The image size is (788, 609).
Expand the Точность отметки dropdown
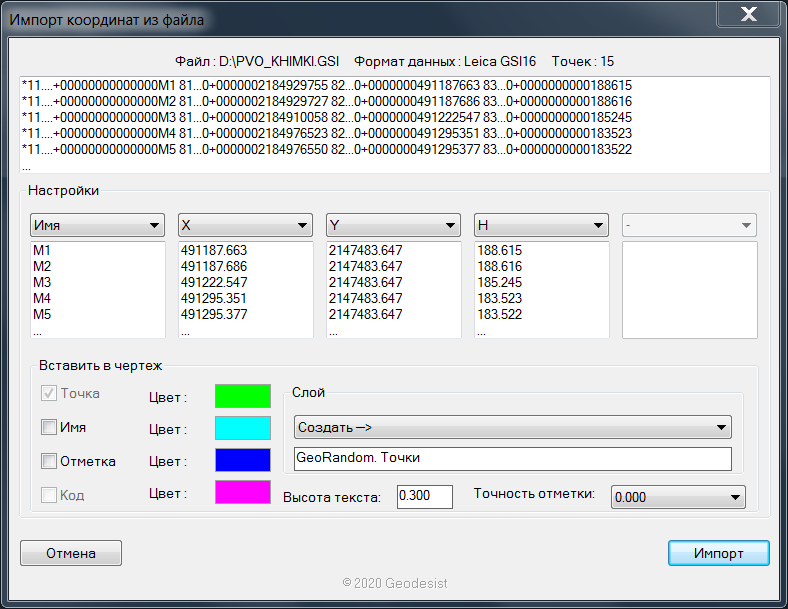(x=678, y=497)
